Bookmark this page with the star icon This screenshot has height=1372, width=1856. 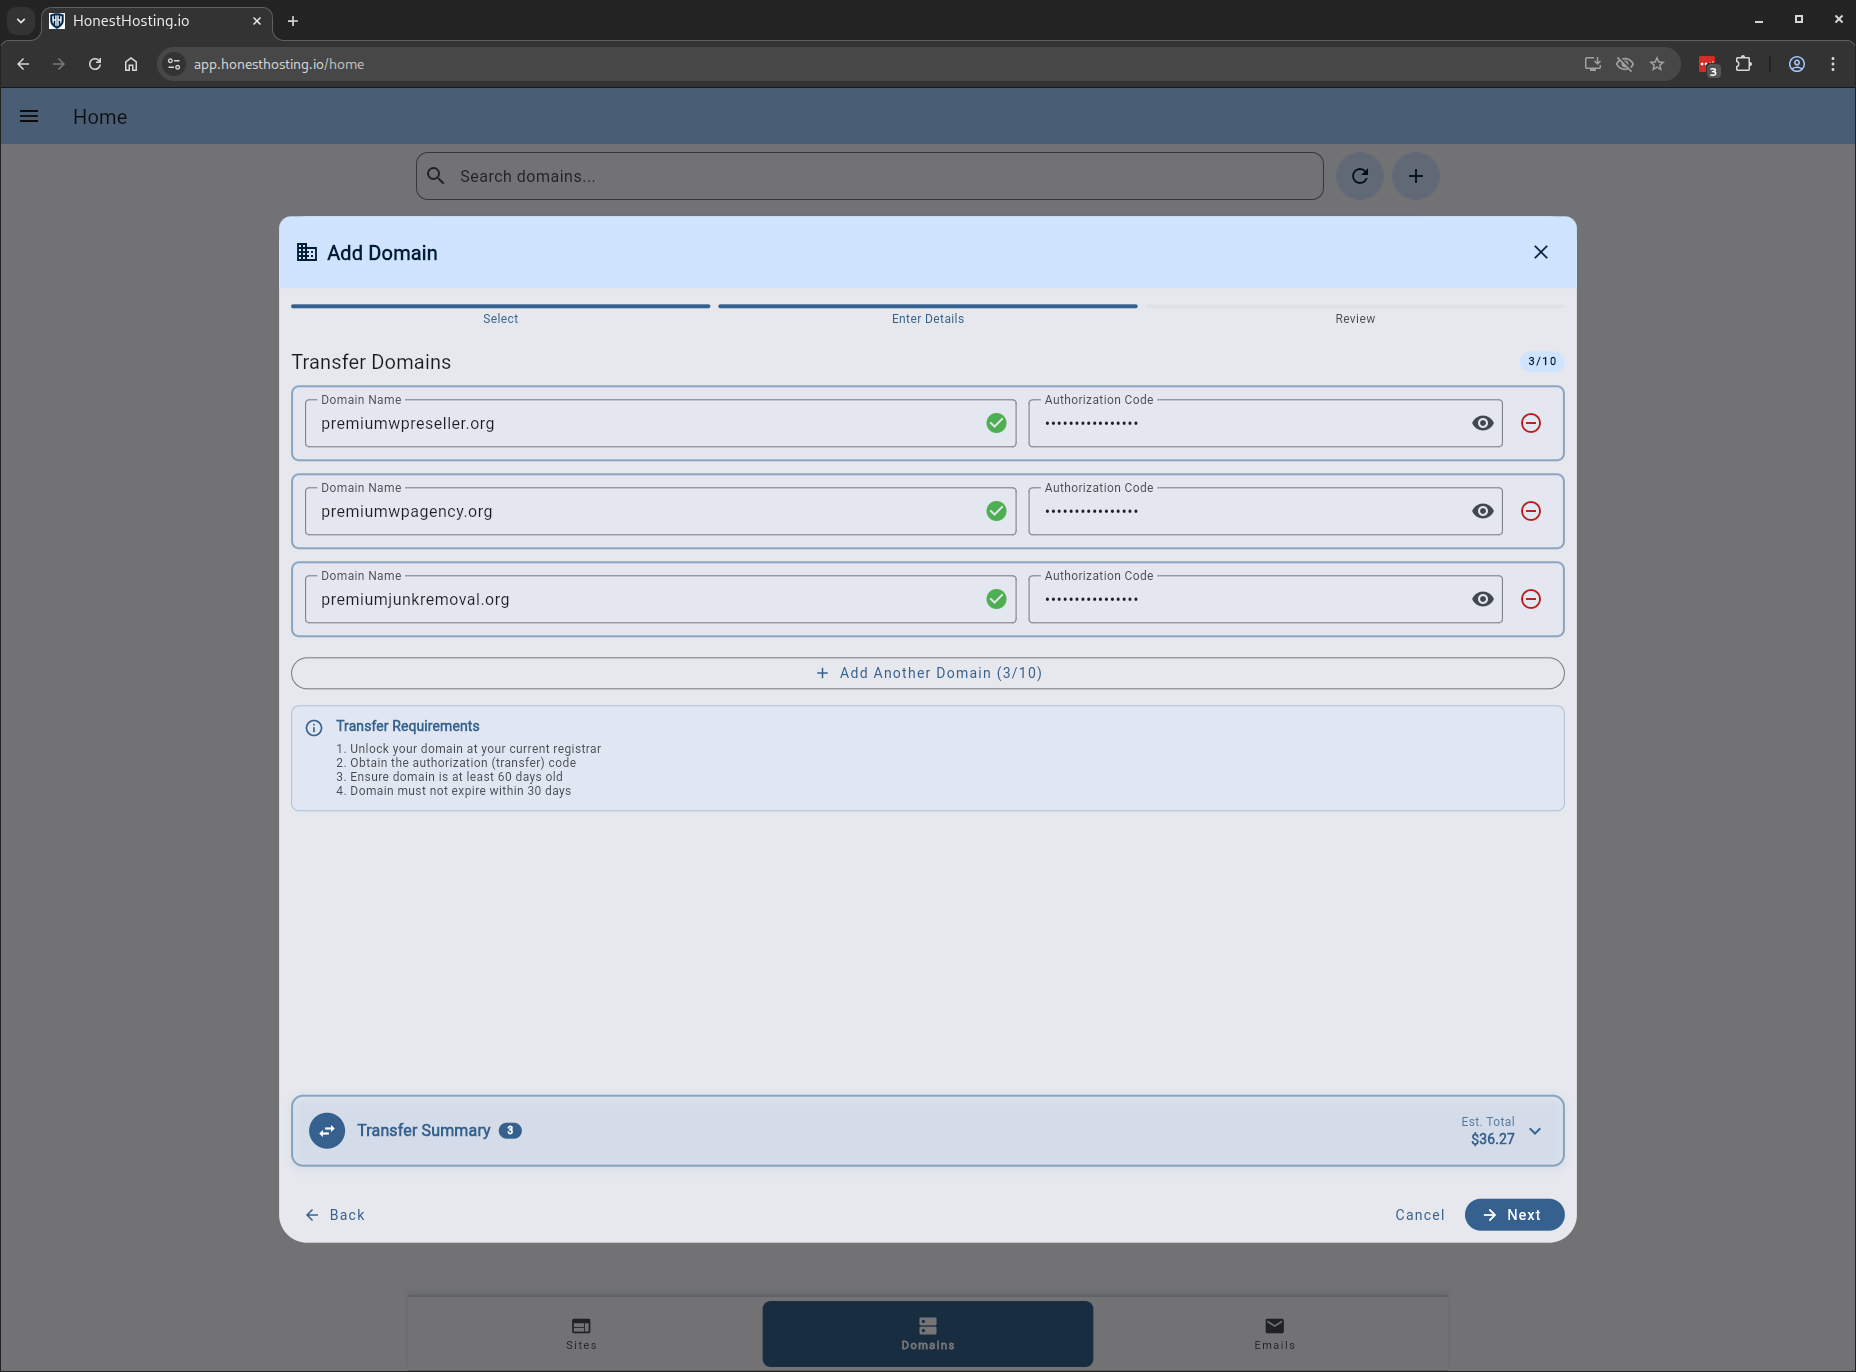pyautogui.click(x=1657, y=64)
